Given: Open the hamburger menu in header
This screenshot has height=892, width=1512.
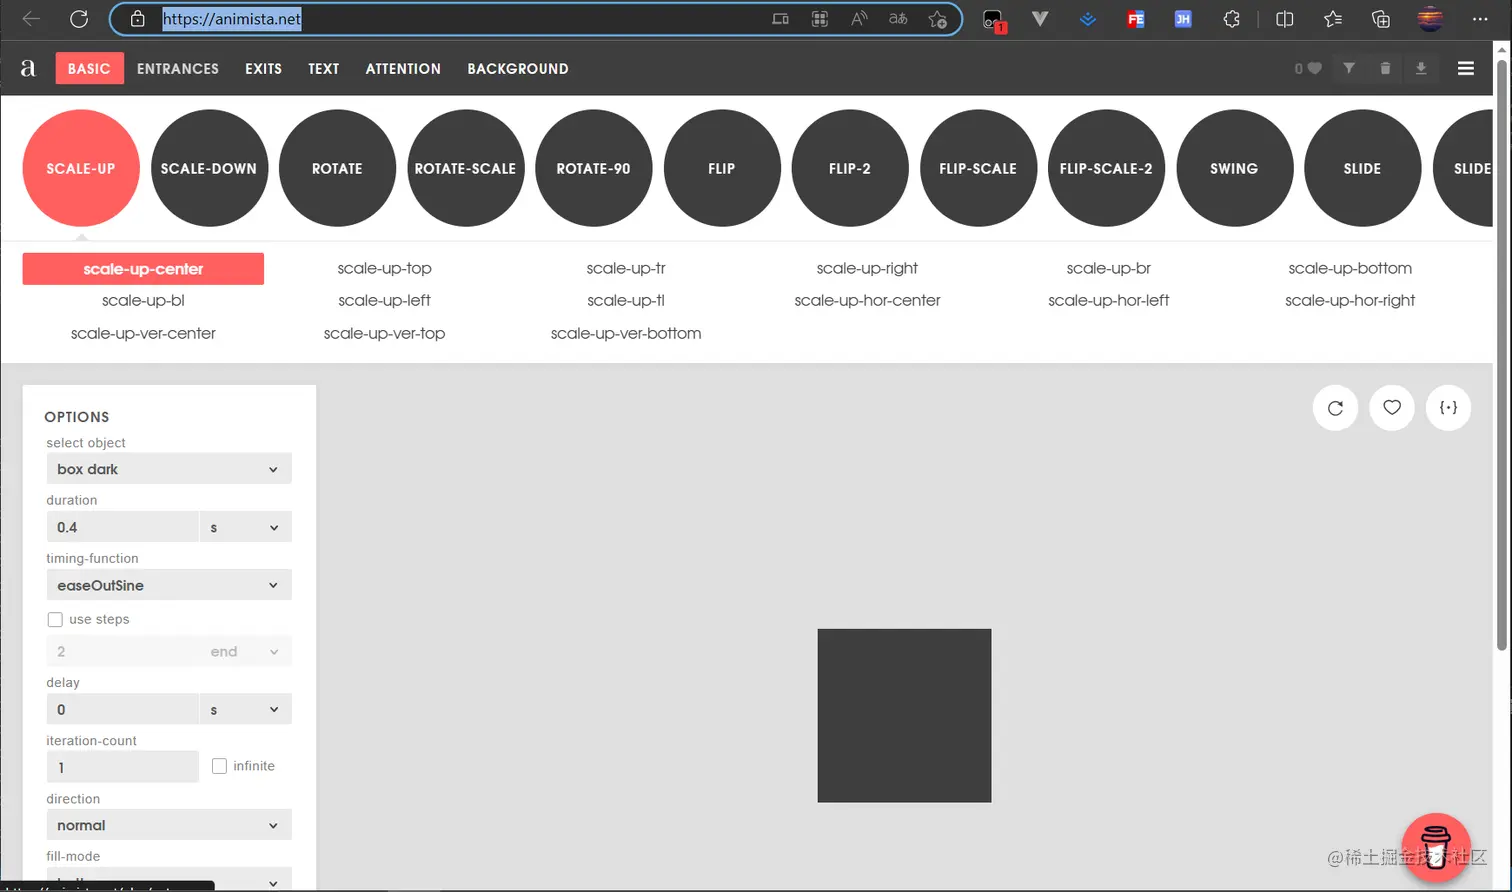Looking at the screenshot, I should click(1466, 68).
